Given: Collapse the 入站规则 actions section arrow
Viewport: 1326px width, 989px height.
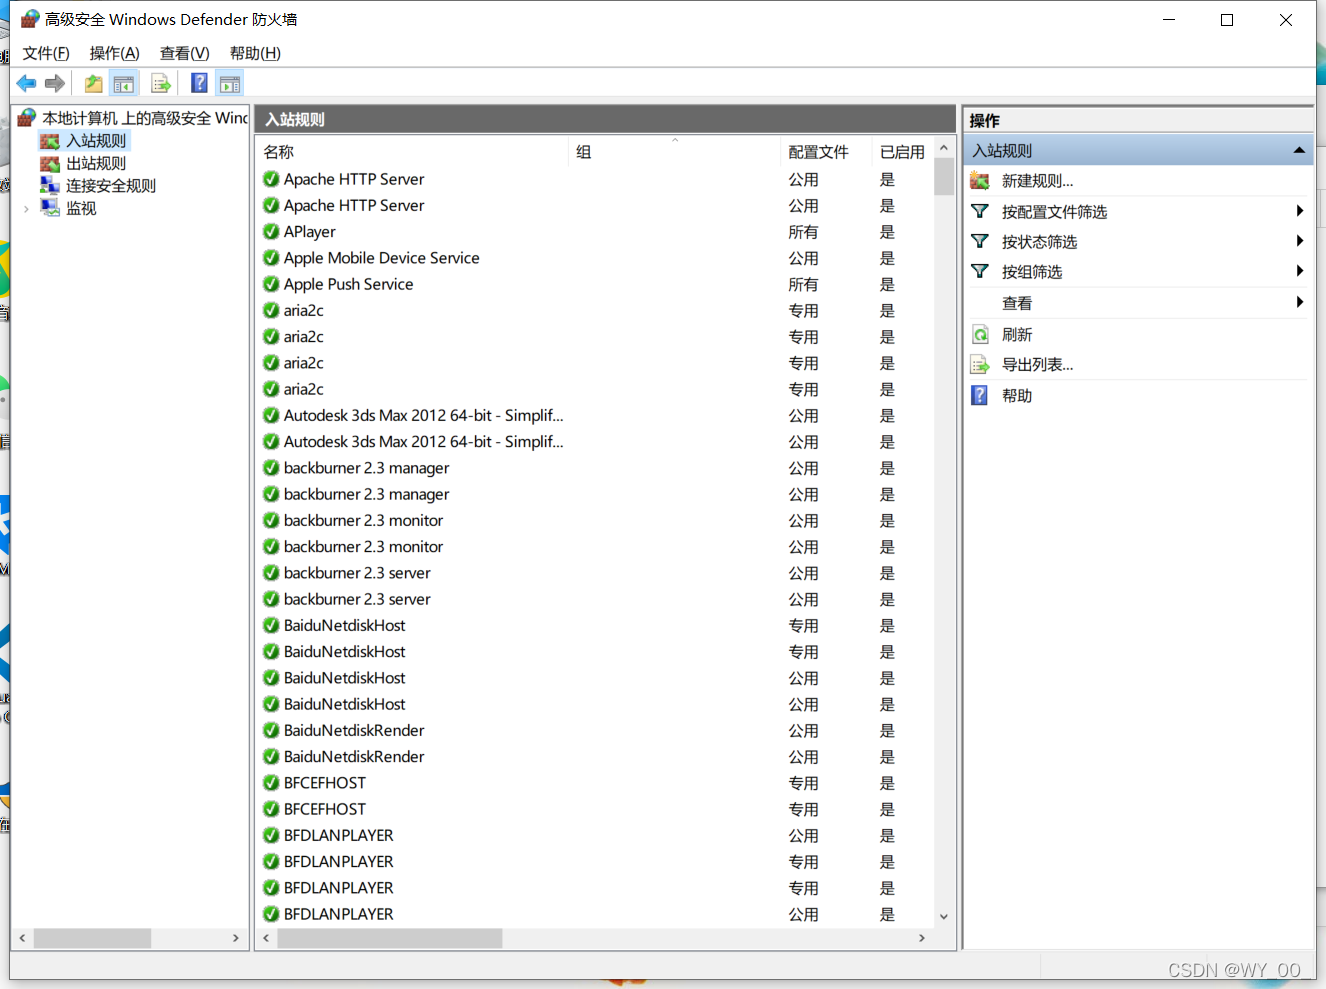Looking at the screenshot, I should [x=1299, y=150].
